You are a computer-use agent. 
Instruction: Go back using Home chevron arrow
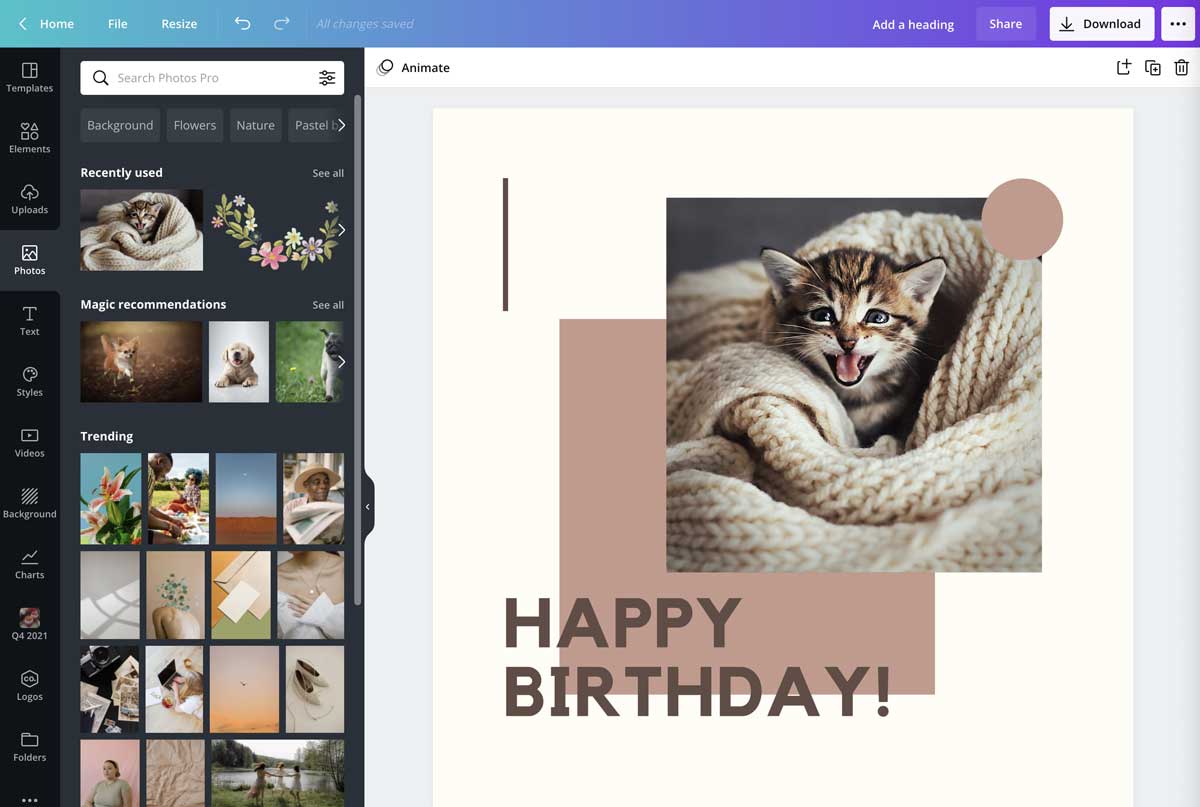click(22, 23)
